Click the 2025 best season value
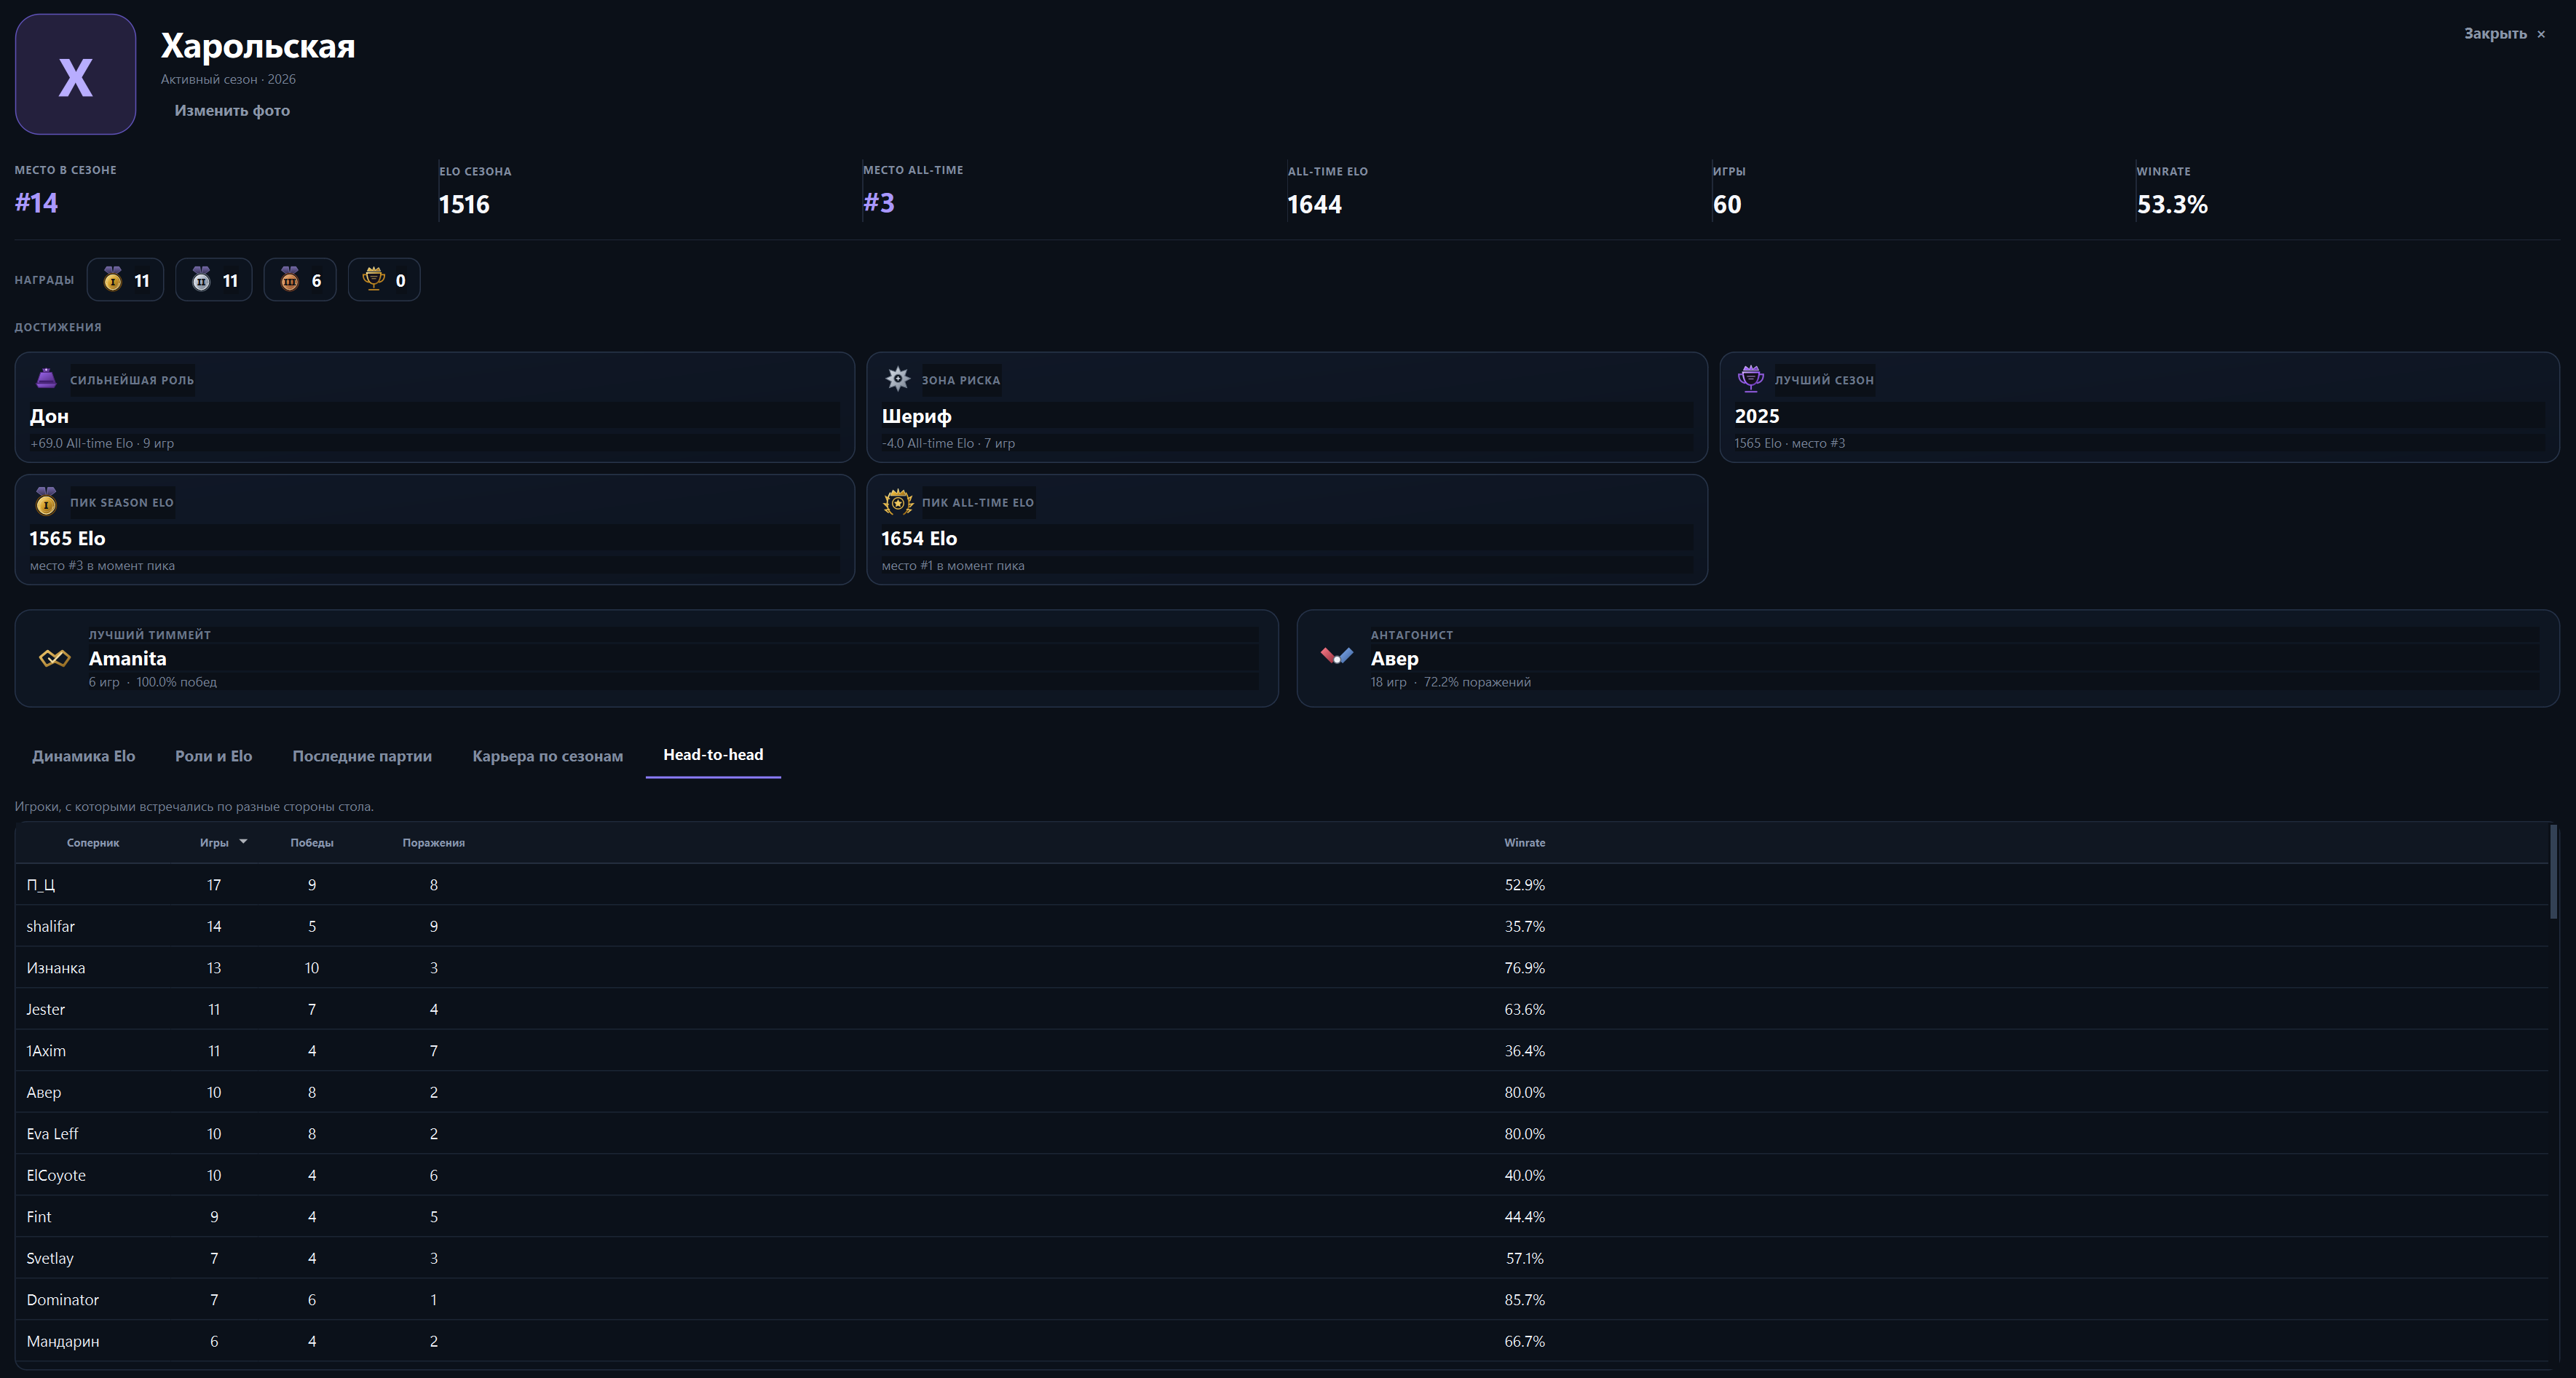This screenshot has width=2576, height=1378. click(1757, 416)
